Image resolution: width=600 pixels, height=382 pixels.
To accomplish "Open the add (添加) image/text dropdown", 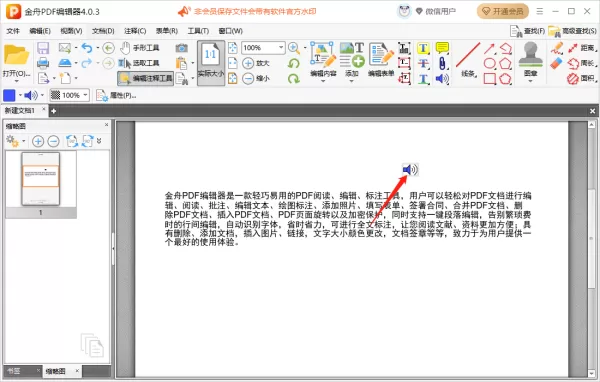I will click(352, 61).
